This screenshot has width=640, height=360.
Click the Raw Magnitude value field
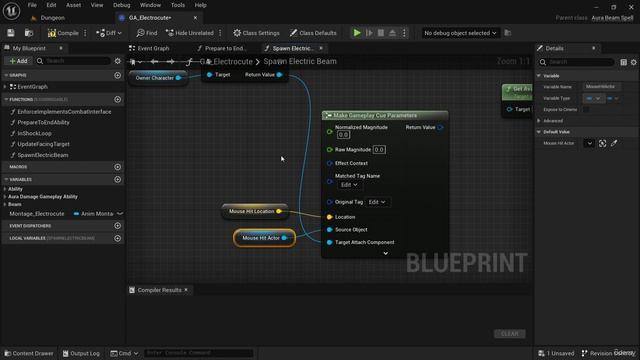379,150
